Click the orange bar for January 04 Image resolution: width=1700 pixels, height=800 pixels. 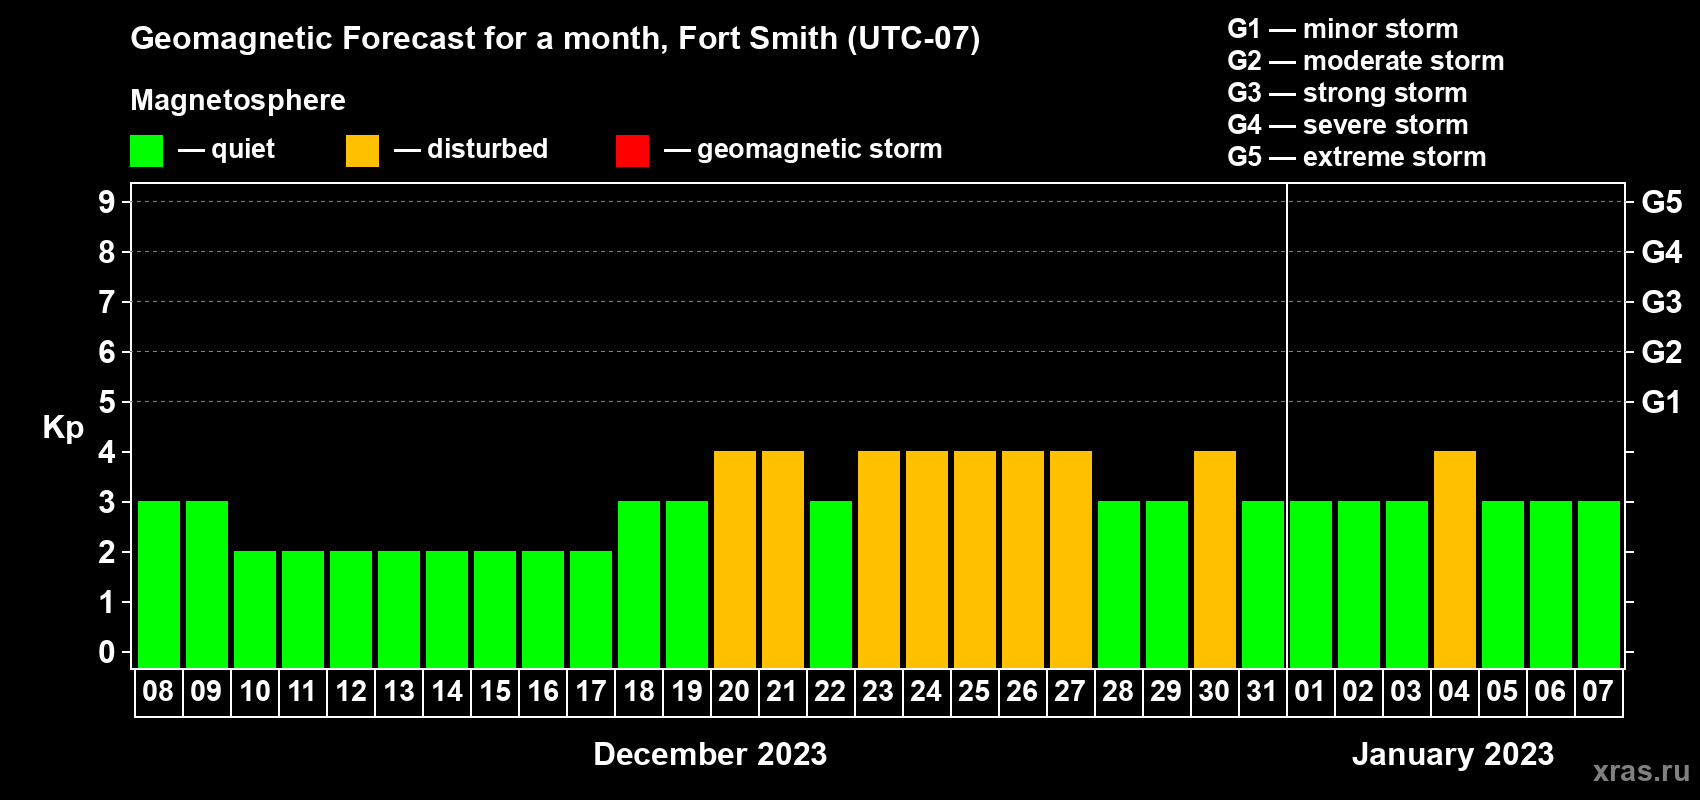[1455, 559]
